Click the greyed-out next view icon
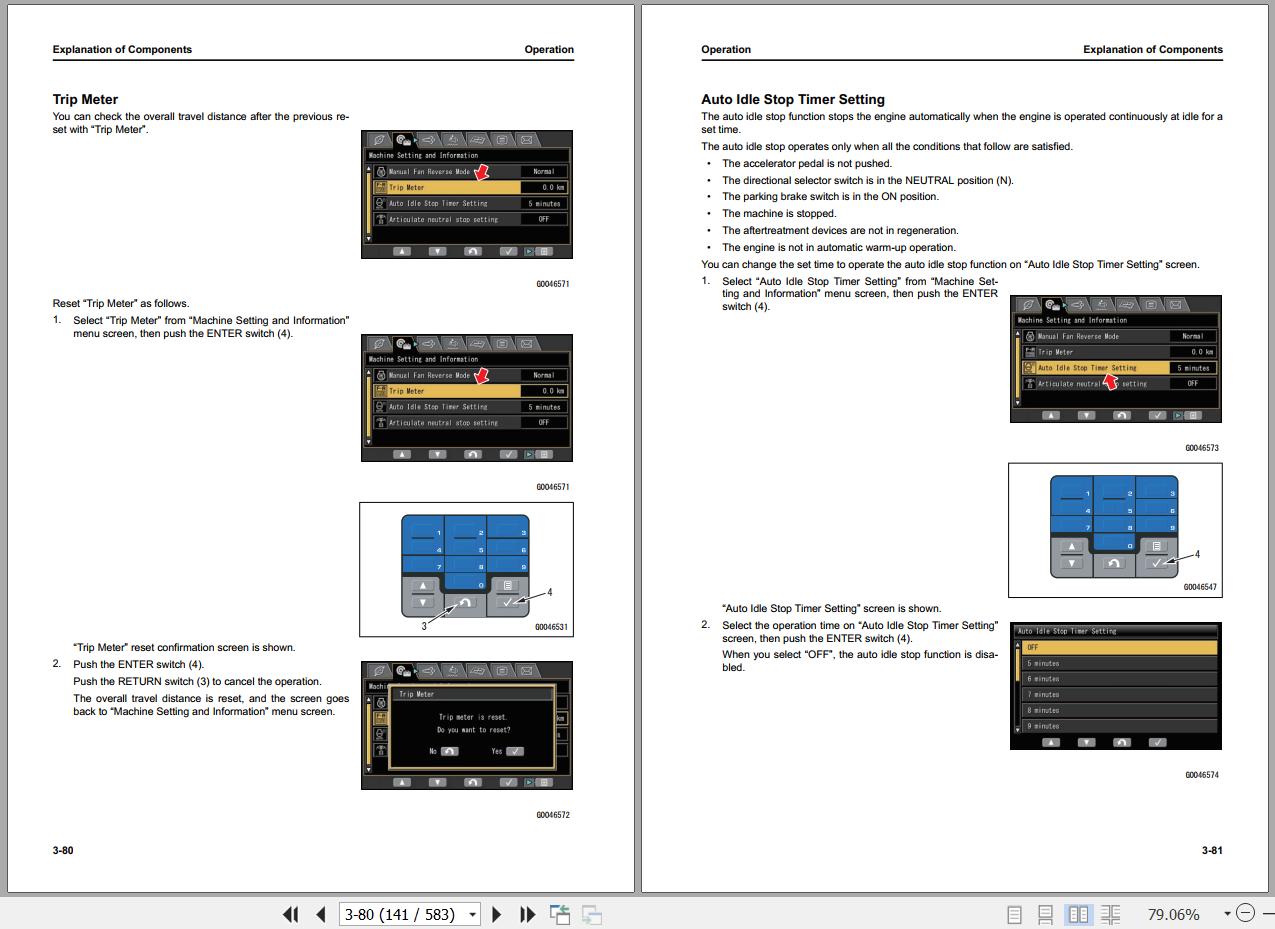This screenshot has width=1275, height=929. pyautogui.click(x=591, y=914)
